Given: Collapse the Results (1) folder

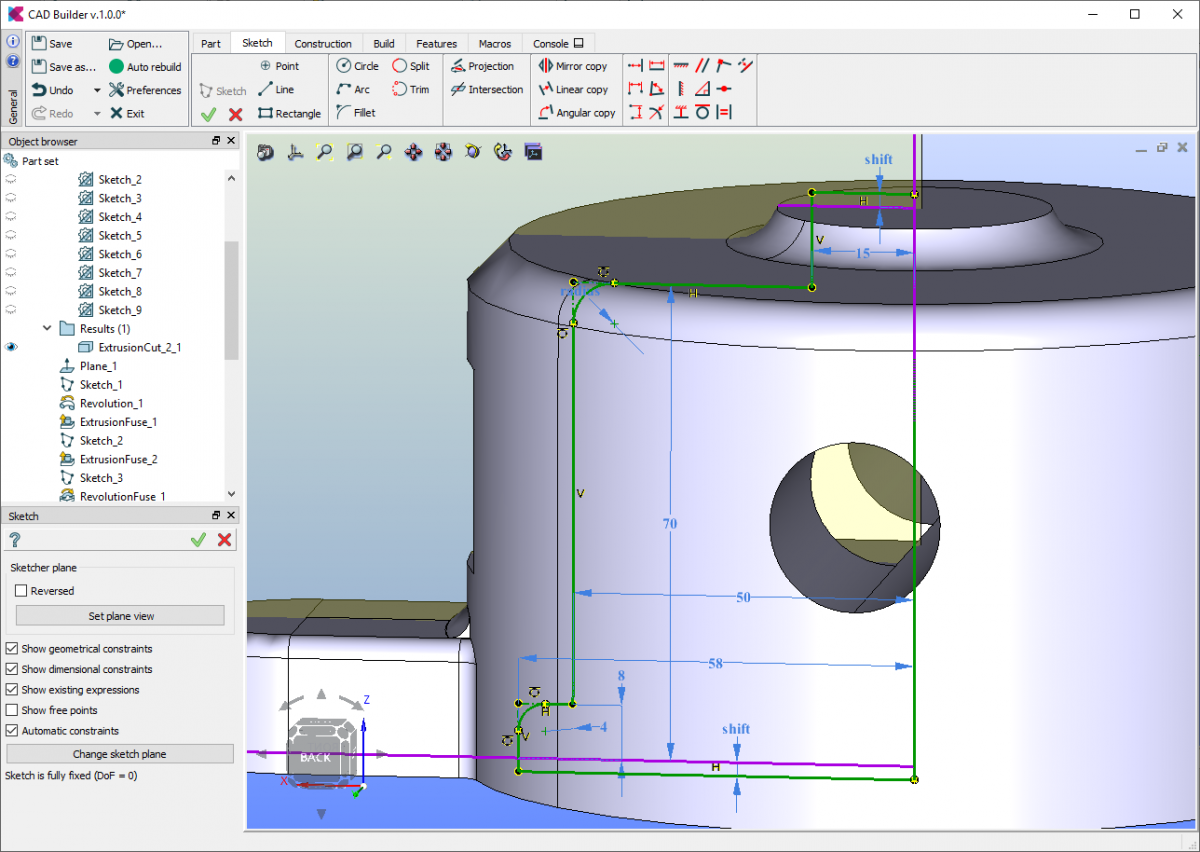Looking at the screenshot, I should [x=47, y=329].
